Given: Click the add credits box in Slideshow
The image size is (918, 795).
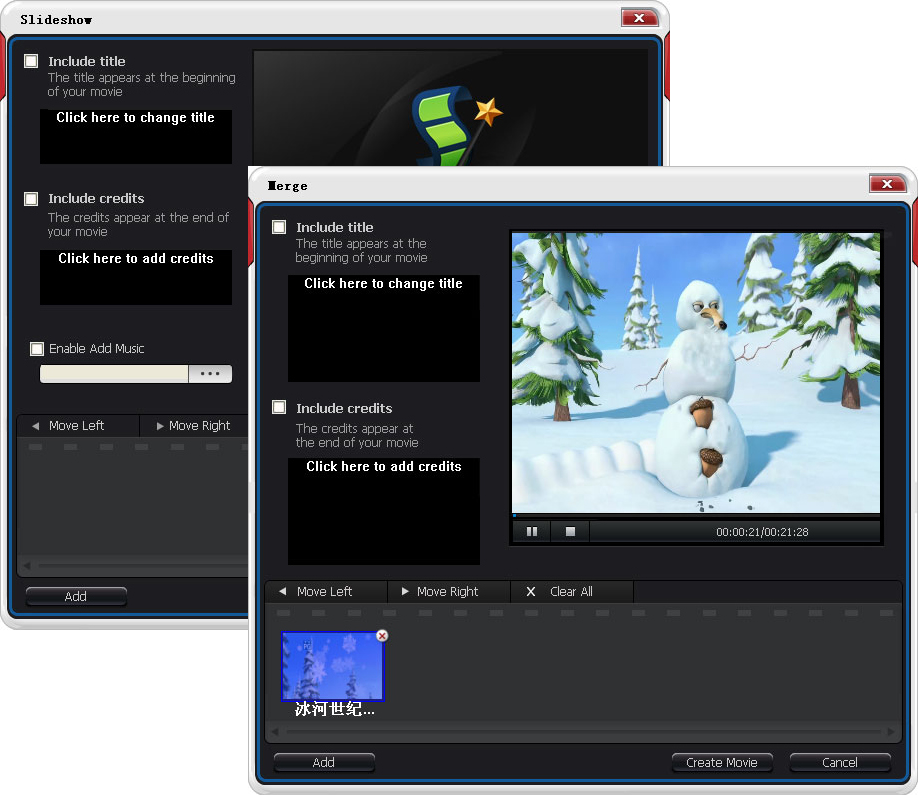Looking at the screenshot, I should [x=136, y=277].
